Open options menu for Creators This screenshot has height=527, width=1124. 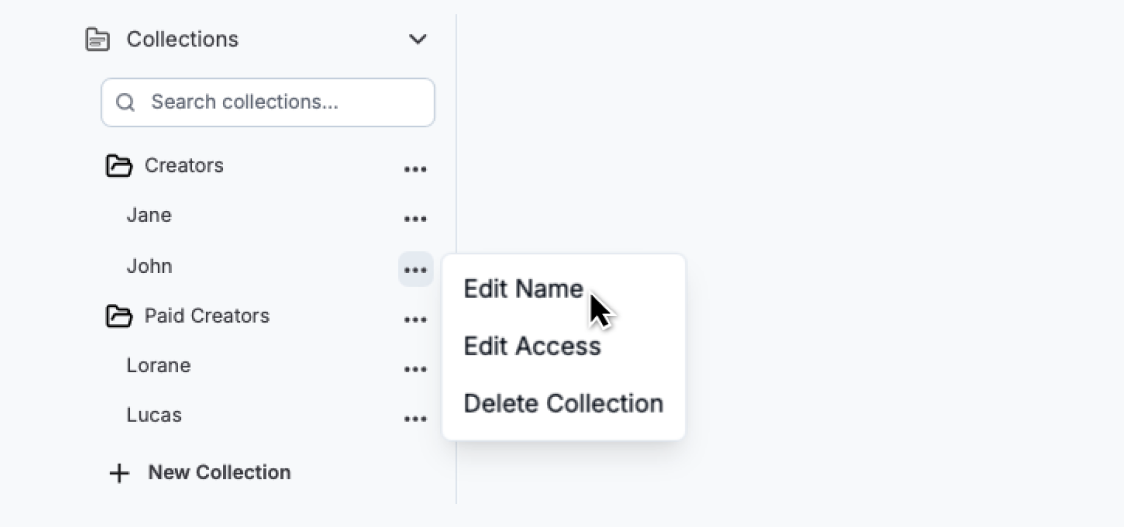(x=415, y=169)
